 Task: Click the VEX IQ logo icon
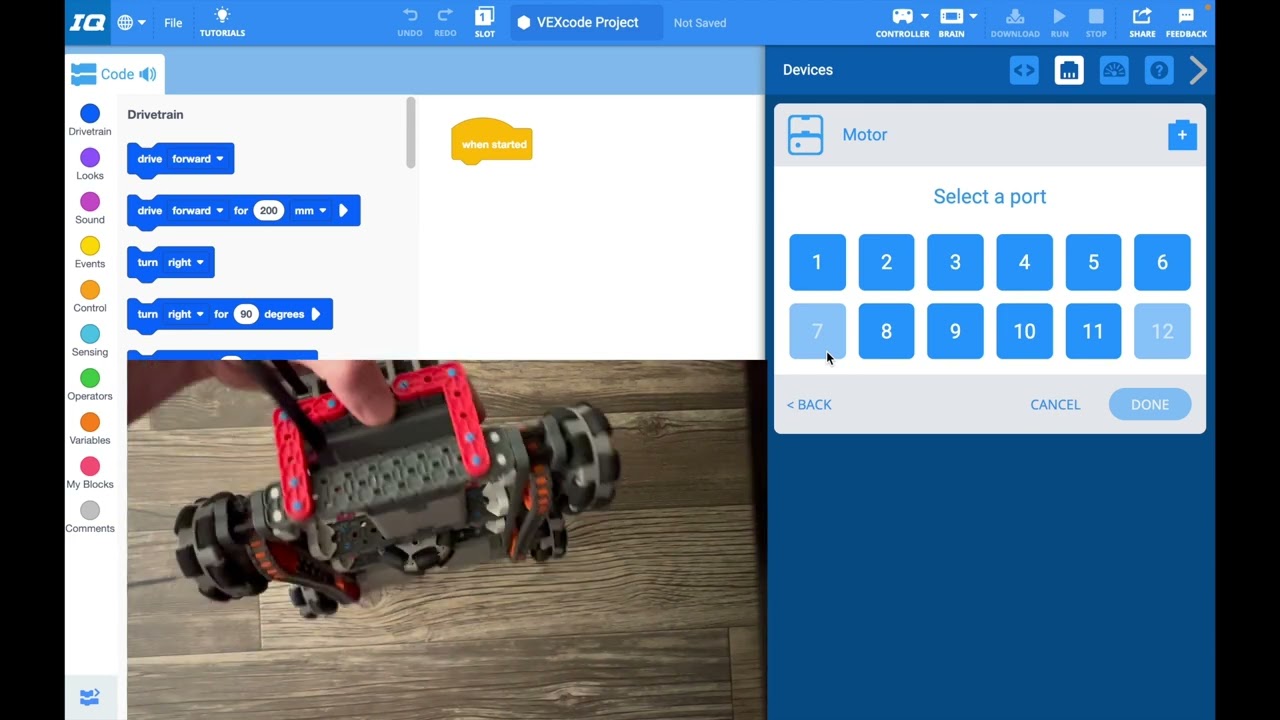87,22
